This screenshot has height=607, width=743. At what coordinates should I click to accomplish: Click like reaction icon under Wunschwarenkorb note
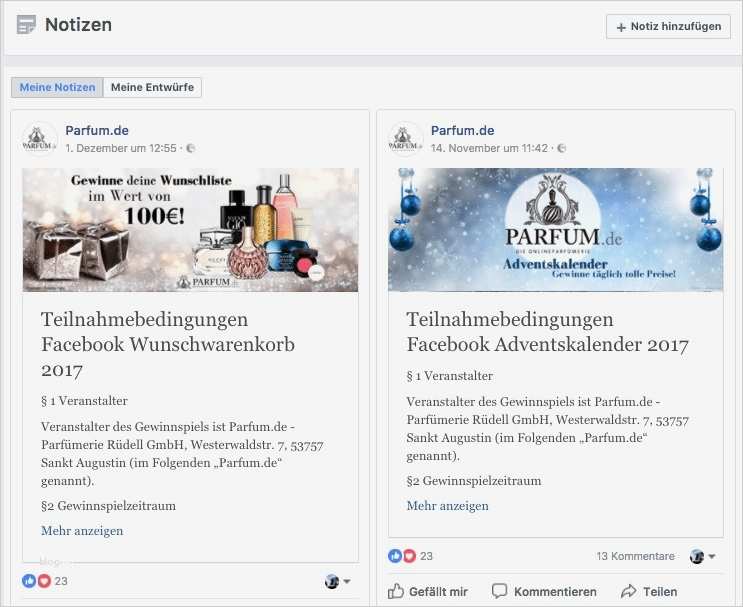coord(29,581)
